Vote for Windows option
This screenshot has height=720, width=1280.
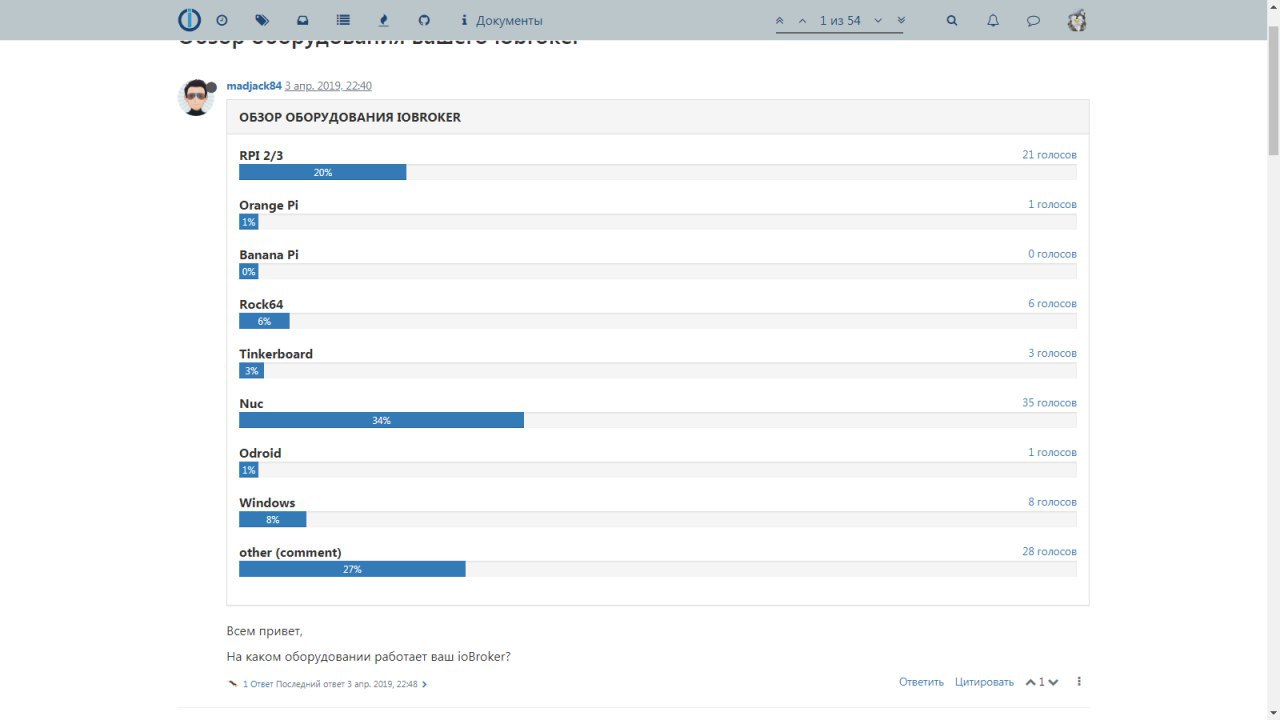pyautogui.click(x=267, y=503)
